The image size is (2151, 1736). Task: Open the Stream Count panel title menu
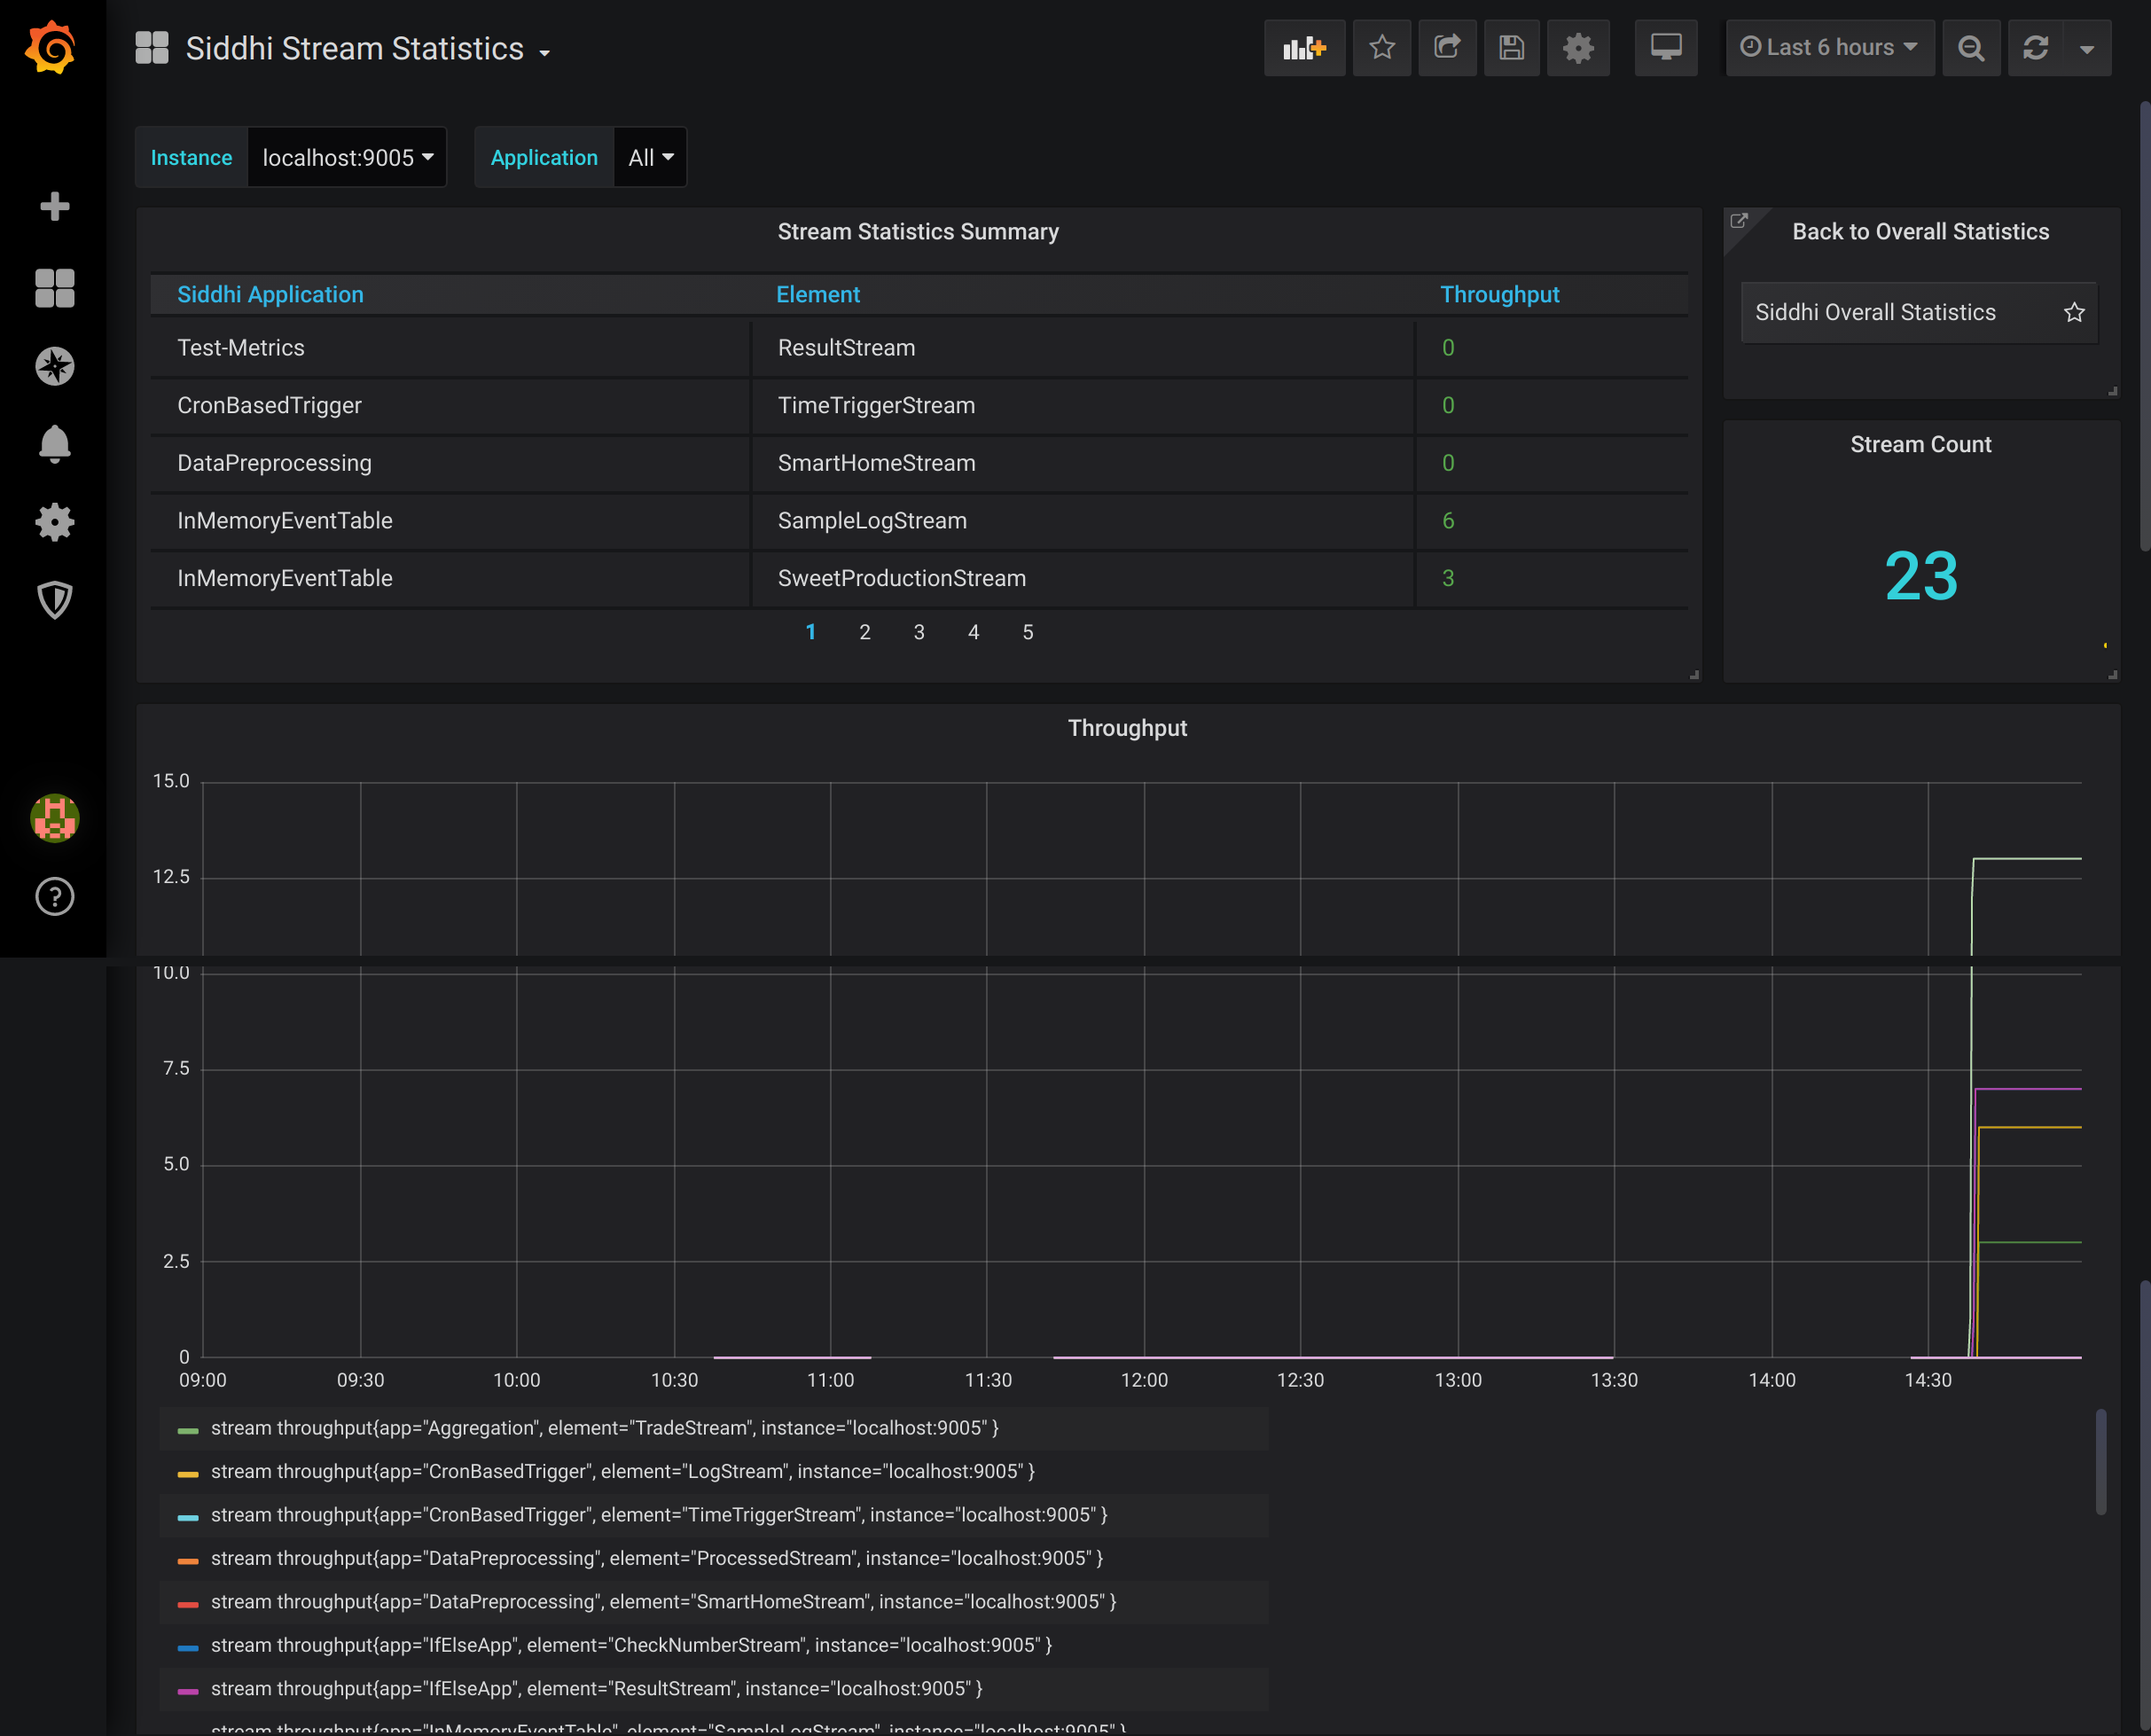pos(1920,445)
